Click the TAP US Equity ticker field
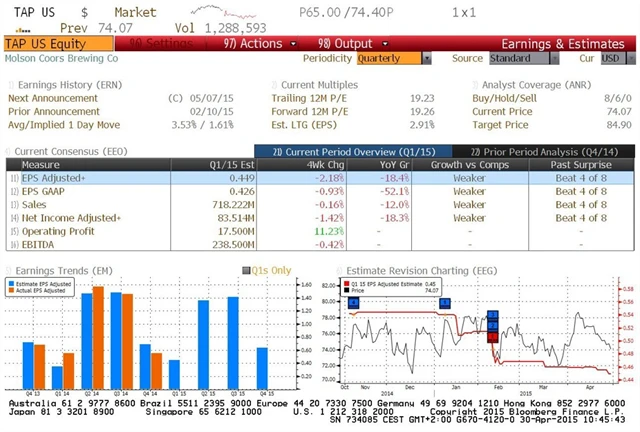 pos(45,44)
